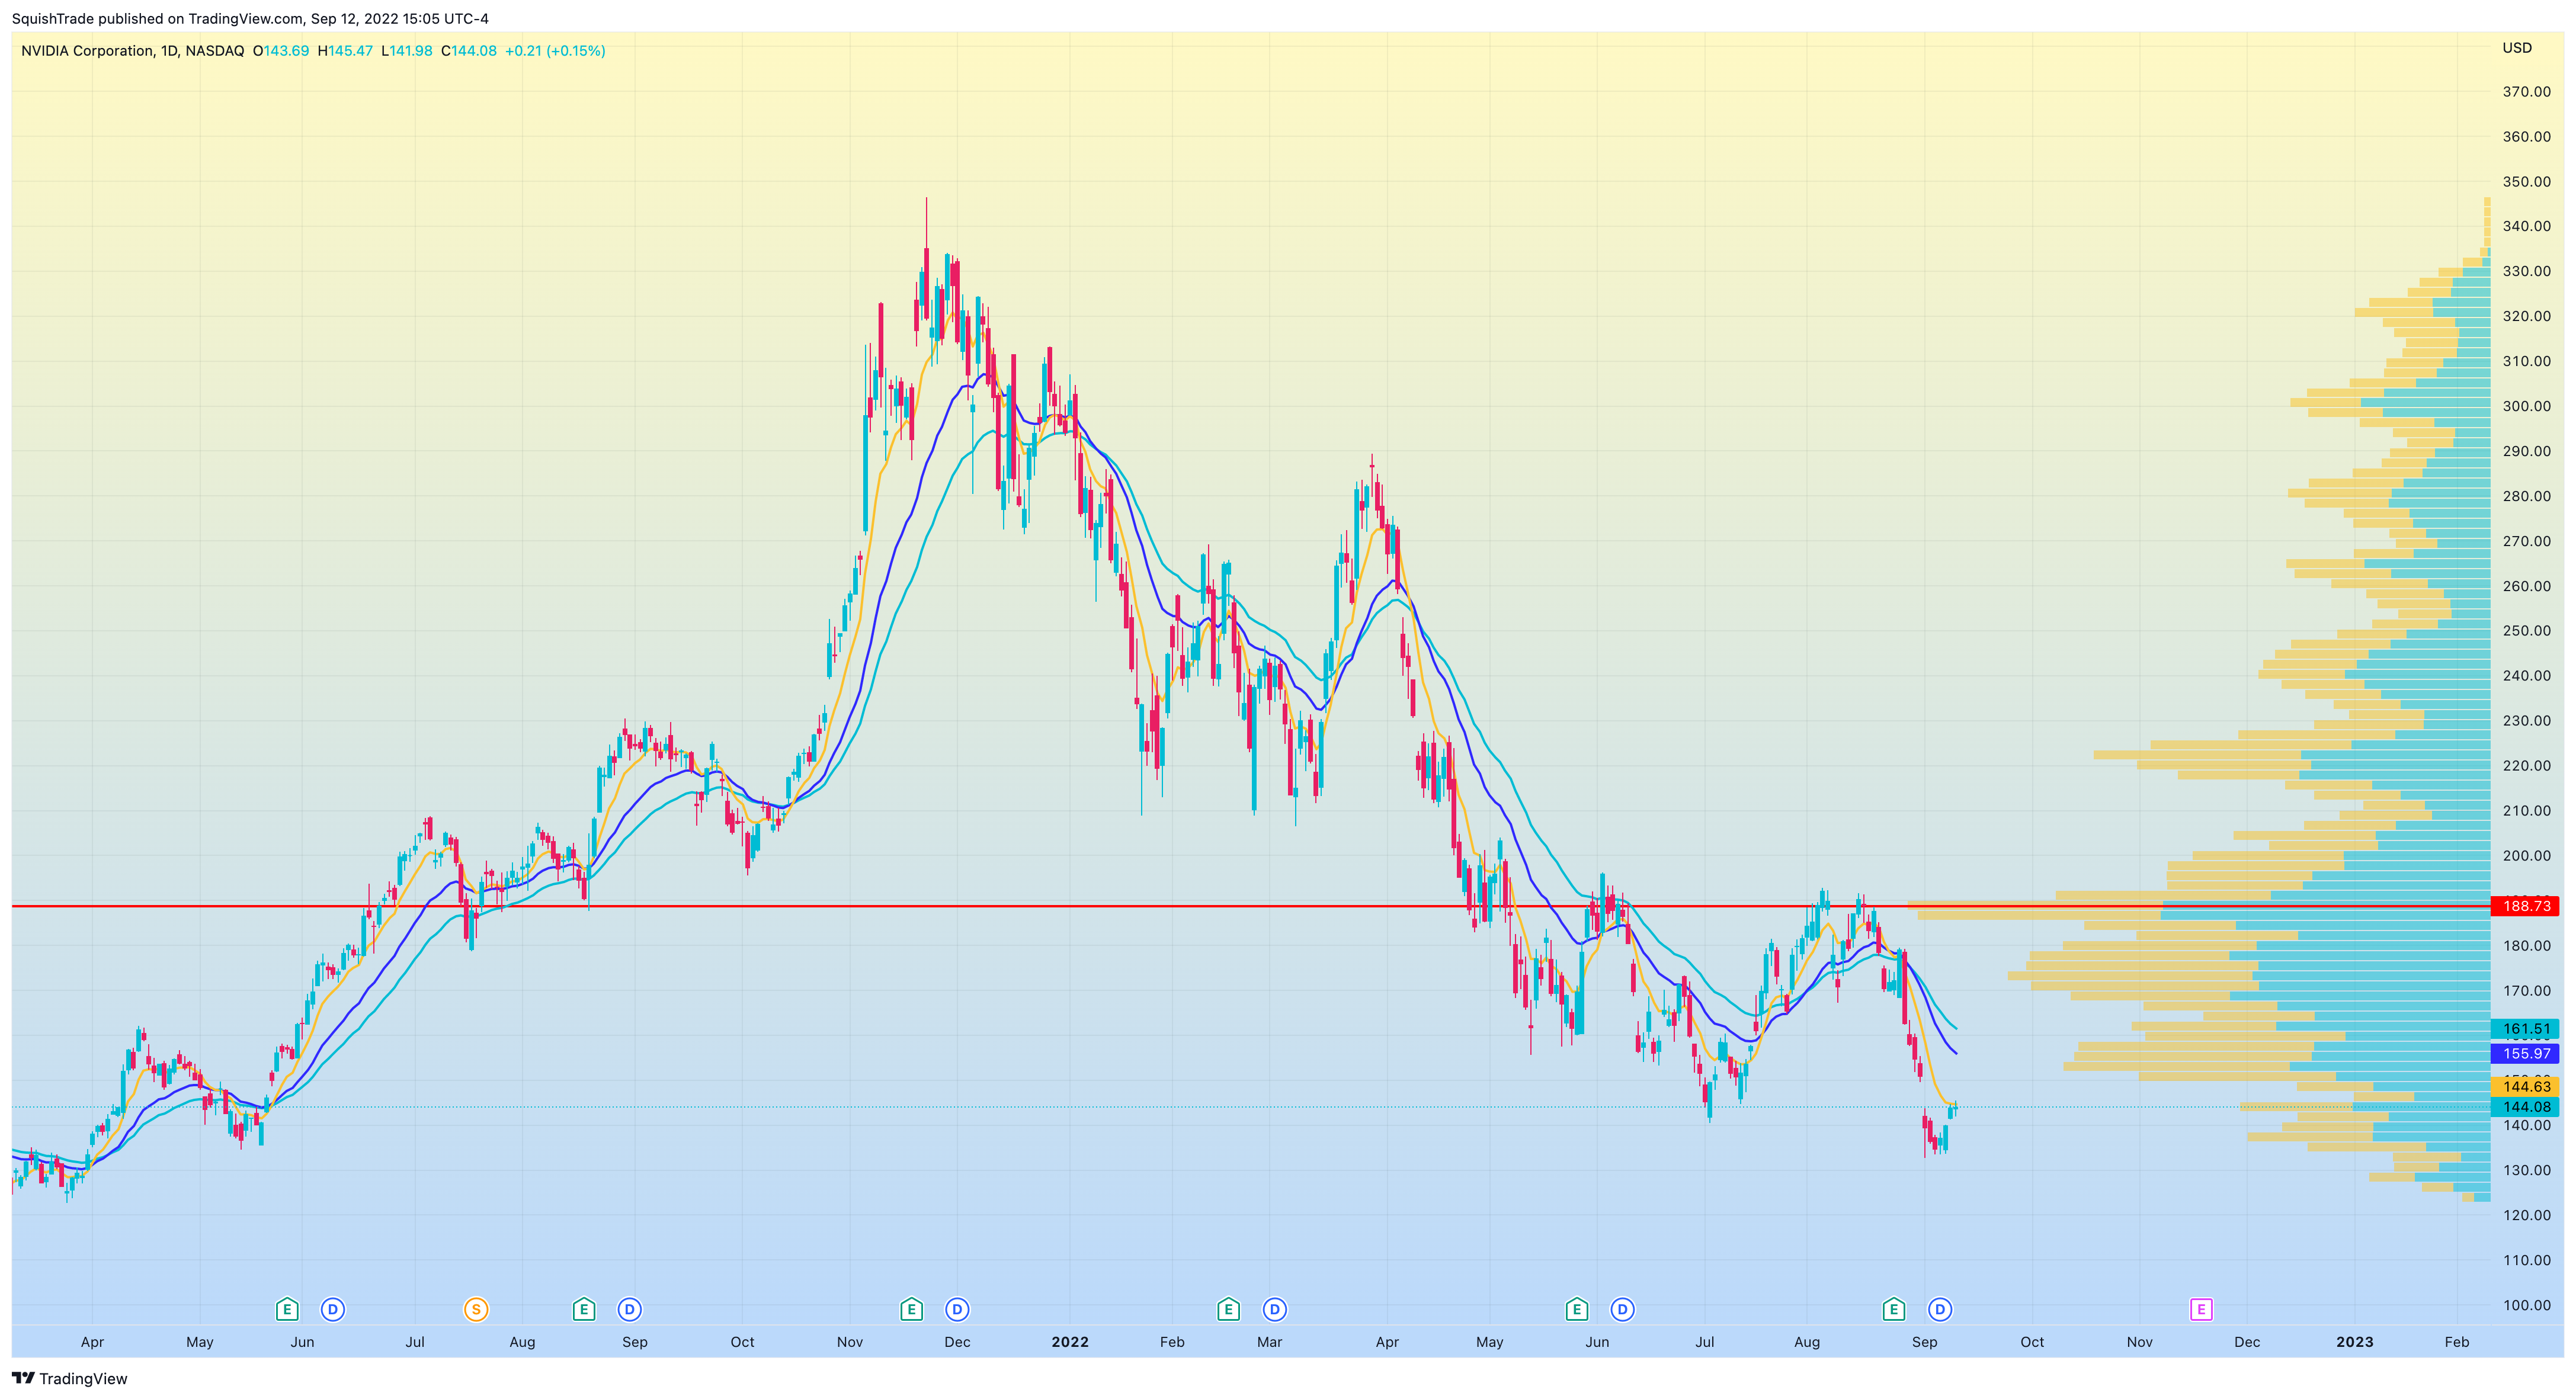Open the earnings 'E' marker before Jun 2022
Viewport: 2576px width, 1399px height.
(x=1576, y=1309)
